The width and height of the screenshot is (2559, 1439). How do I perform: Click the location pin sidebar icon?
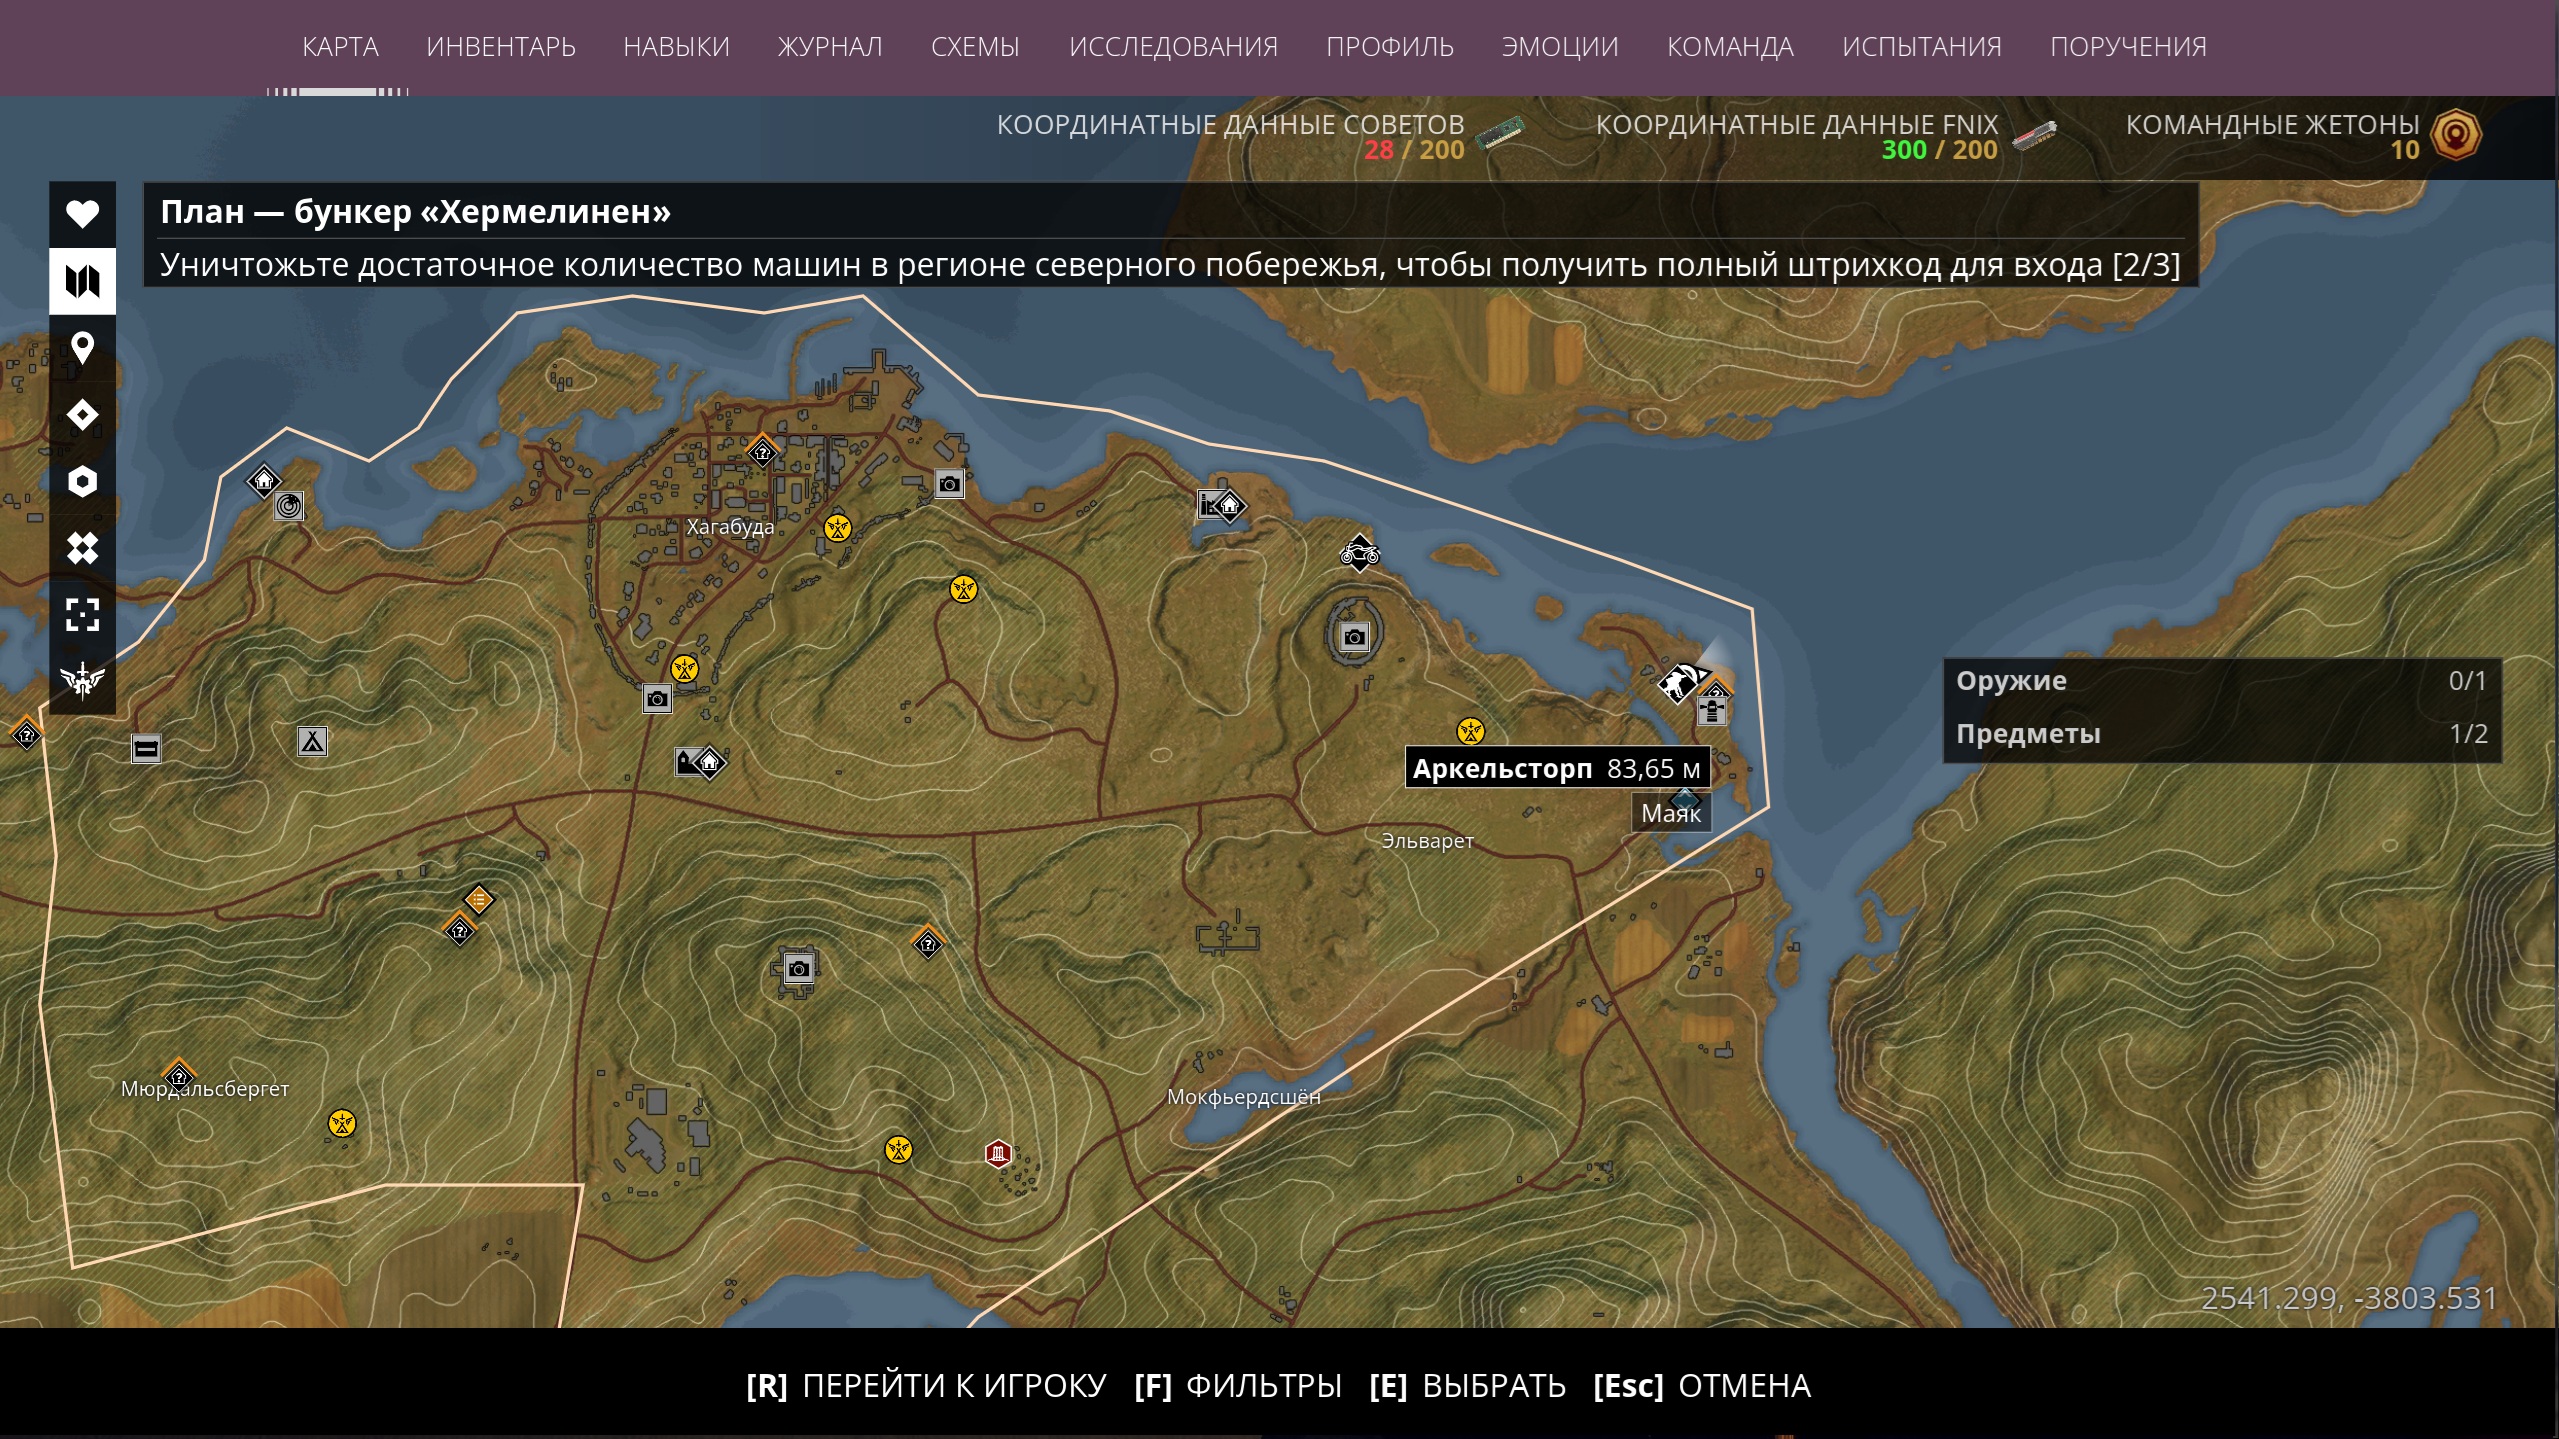[82, 348]
